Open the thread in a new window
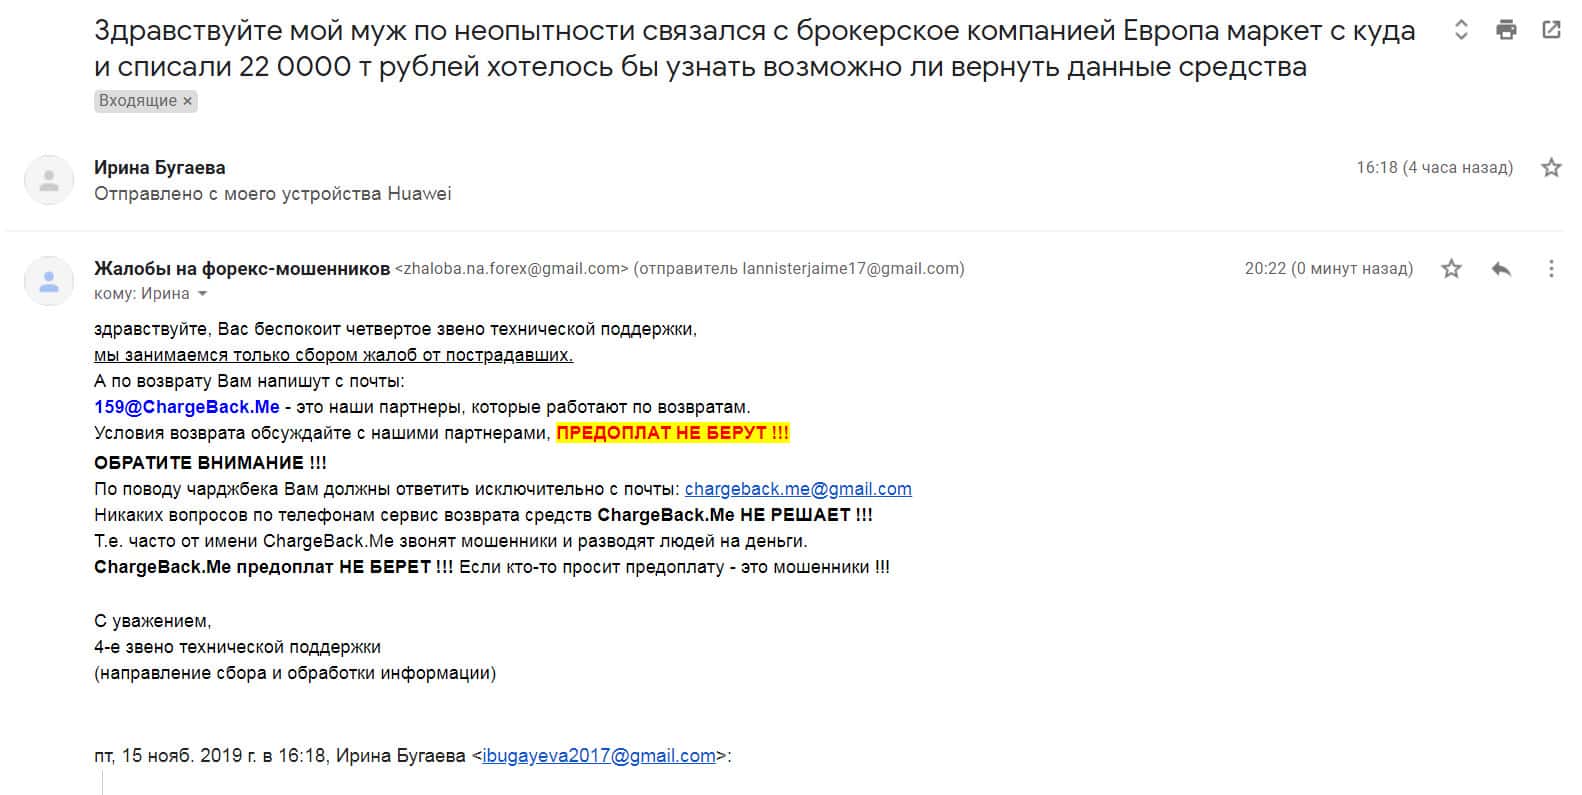 [1551, 30]
